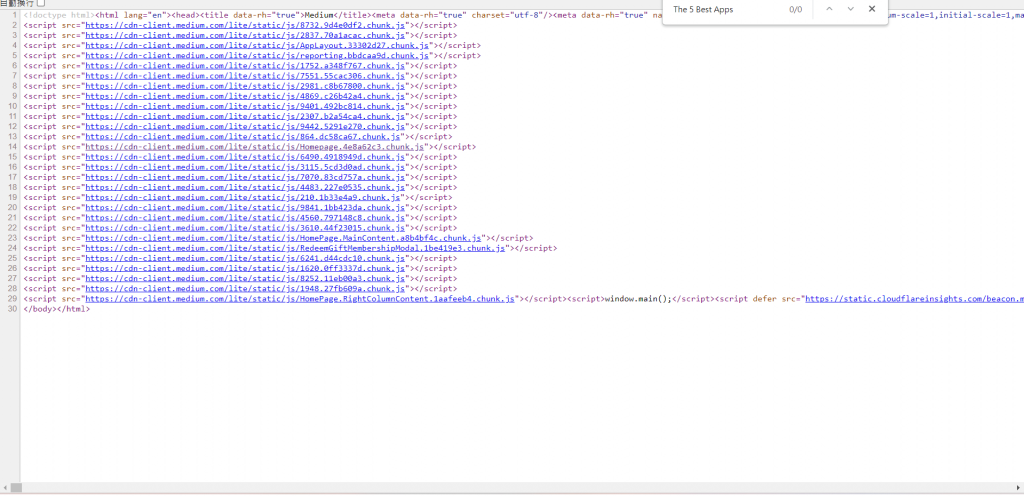Viewport: 1024px width, 496px height.
Task: Open the 1948.27fb609a.chunk.js link
Action: pos(246,288)
